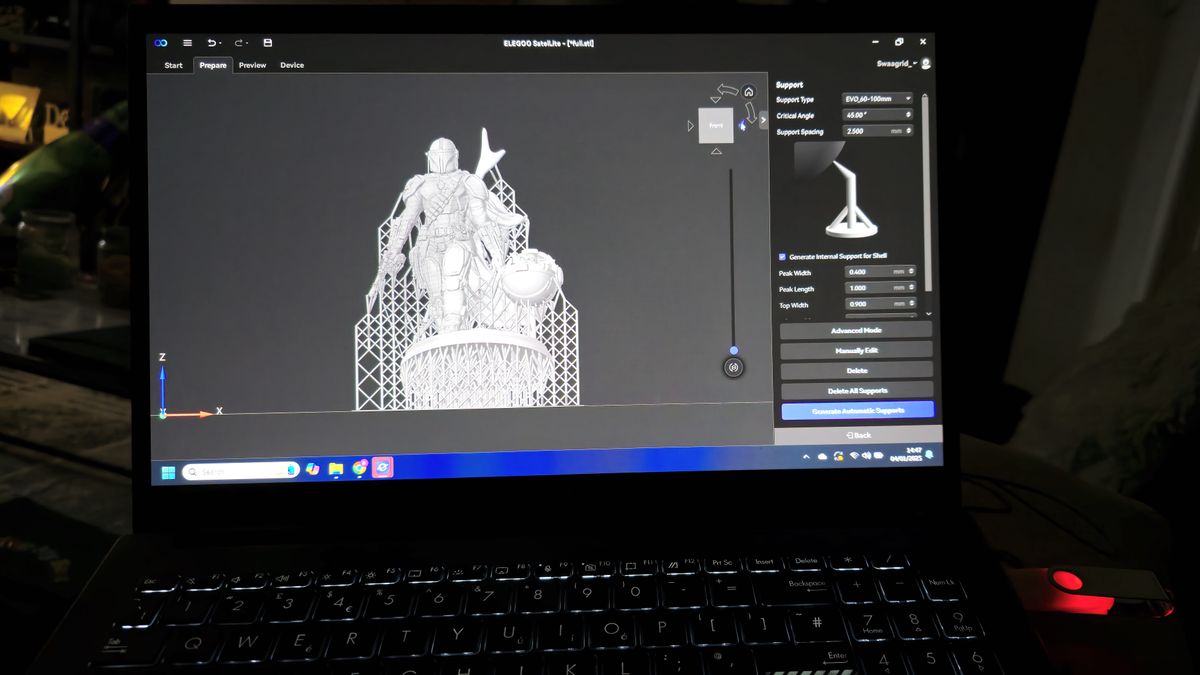Click the redo arrow icon
Screen dimensions: 1200x675
(x=238, y=43)
